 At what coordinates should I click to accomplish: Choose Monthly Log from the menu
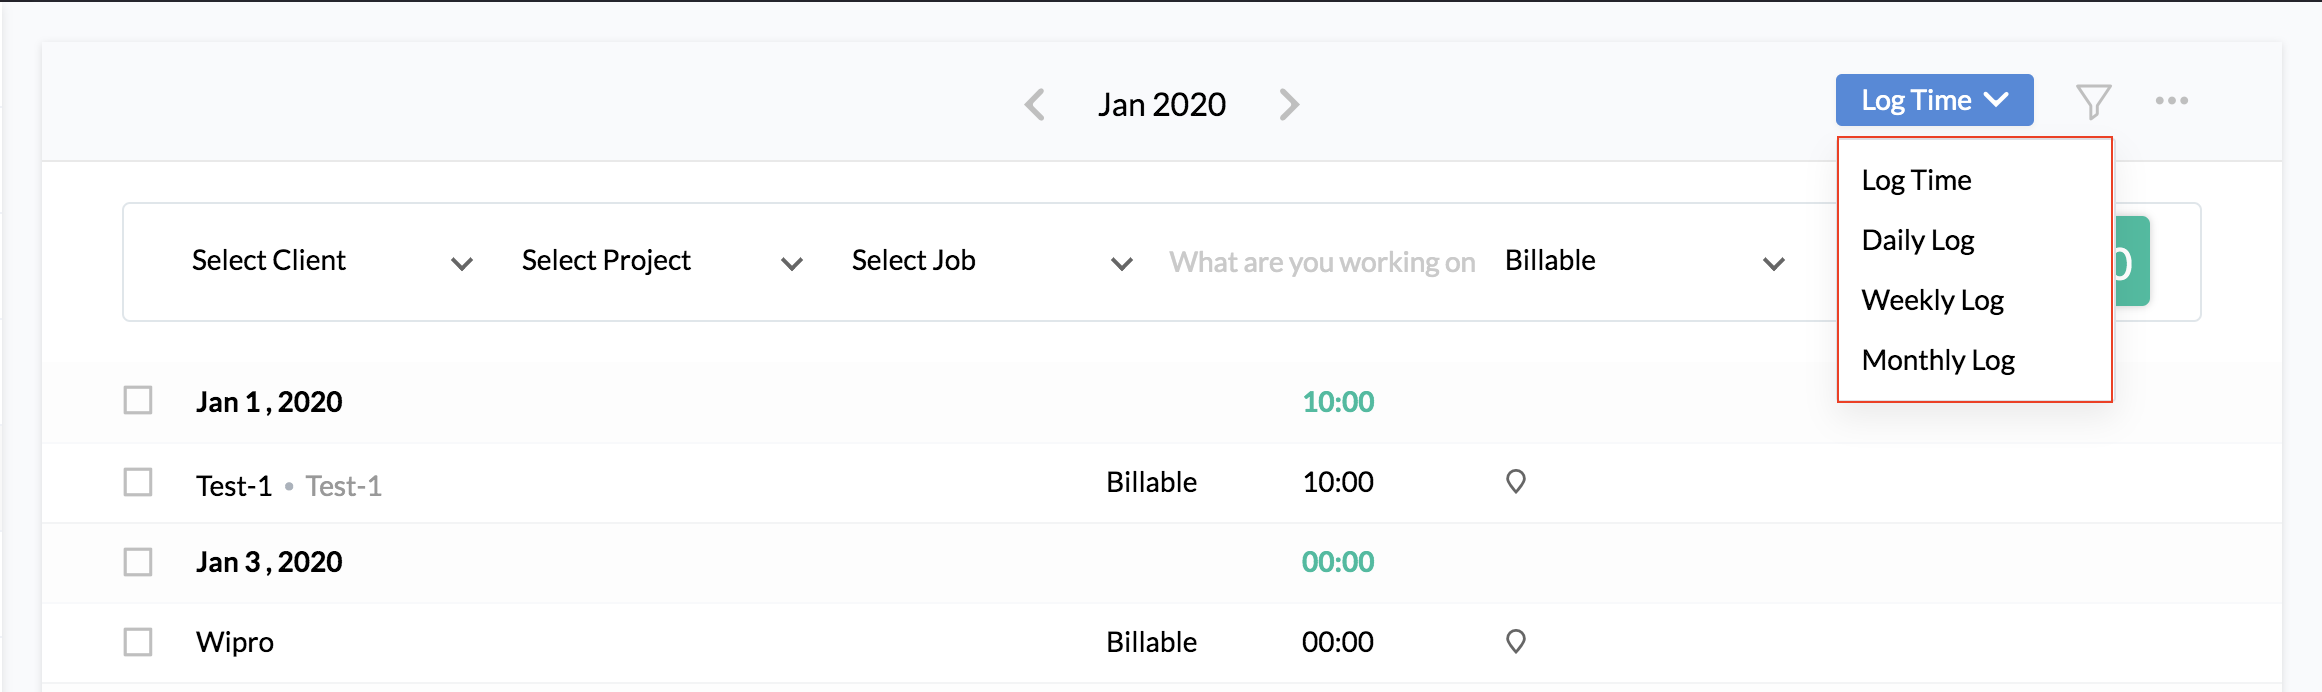(x=1938, y=360)
